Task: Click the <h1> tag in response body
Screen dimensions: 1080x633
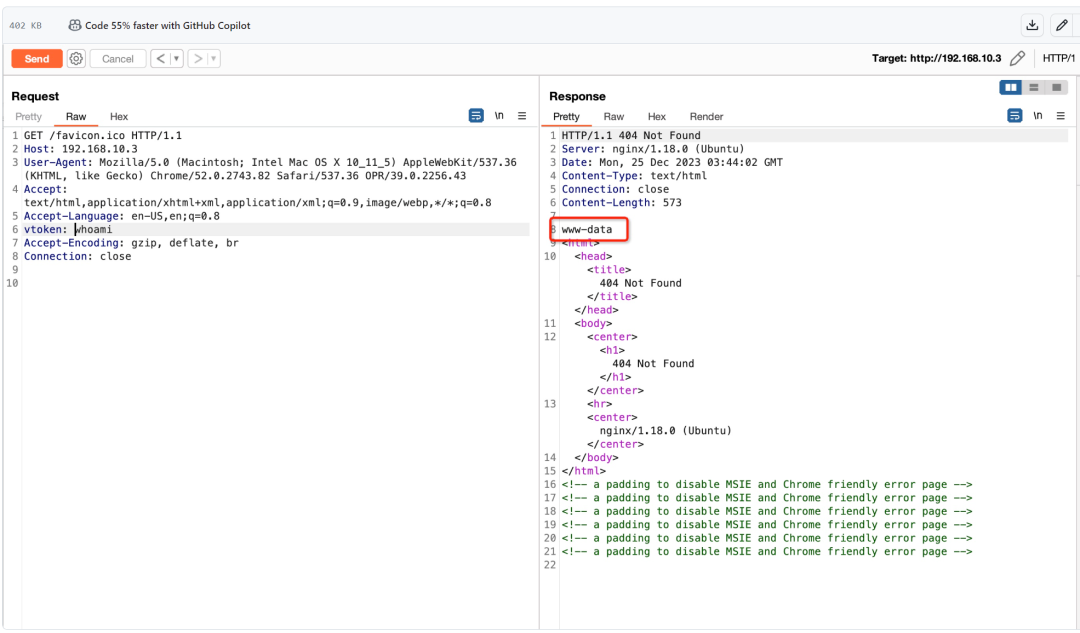Action: coord(612,351)
